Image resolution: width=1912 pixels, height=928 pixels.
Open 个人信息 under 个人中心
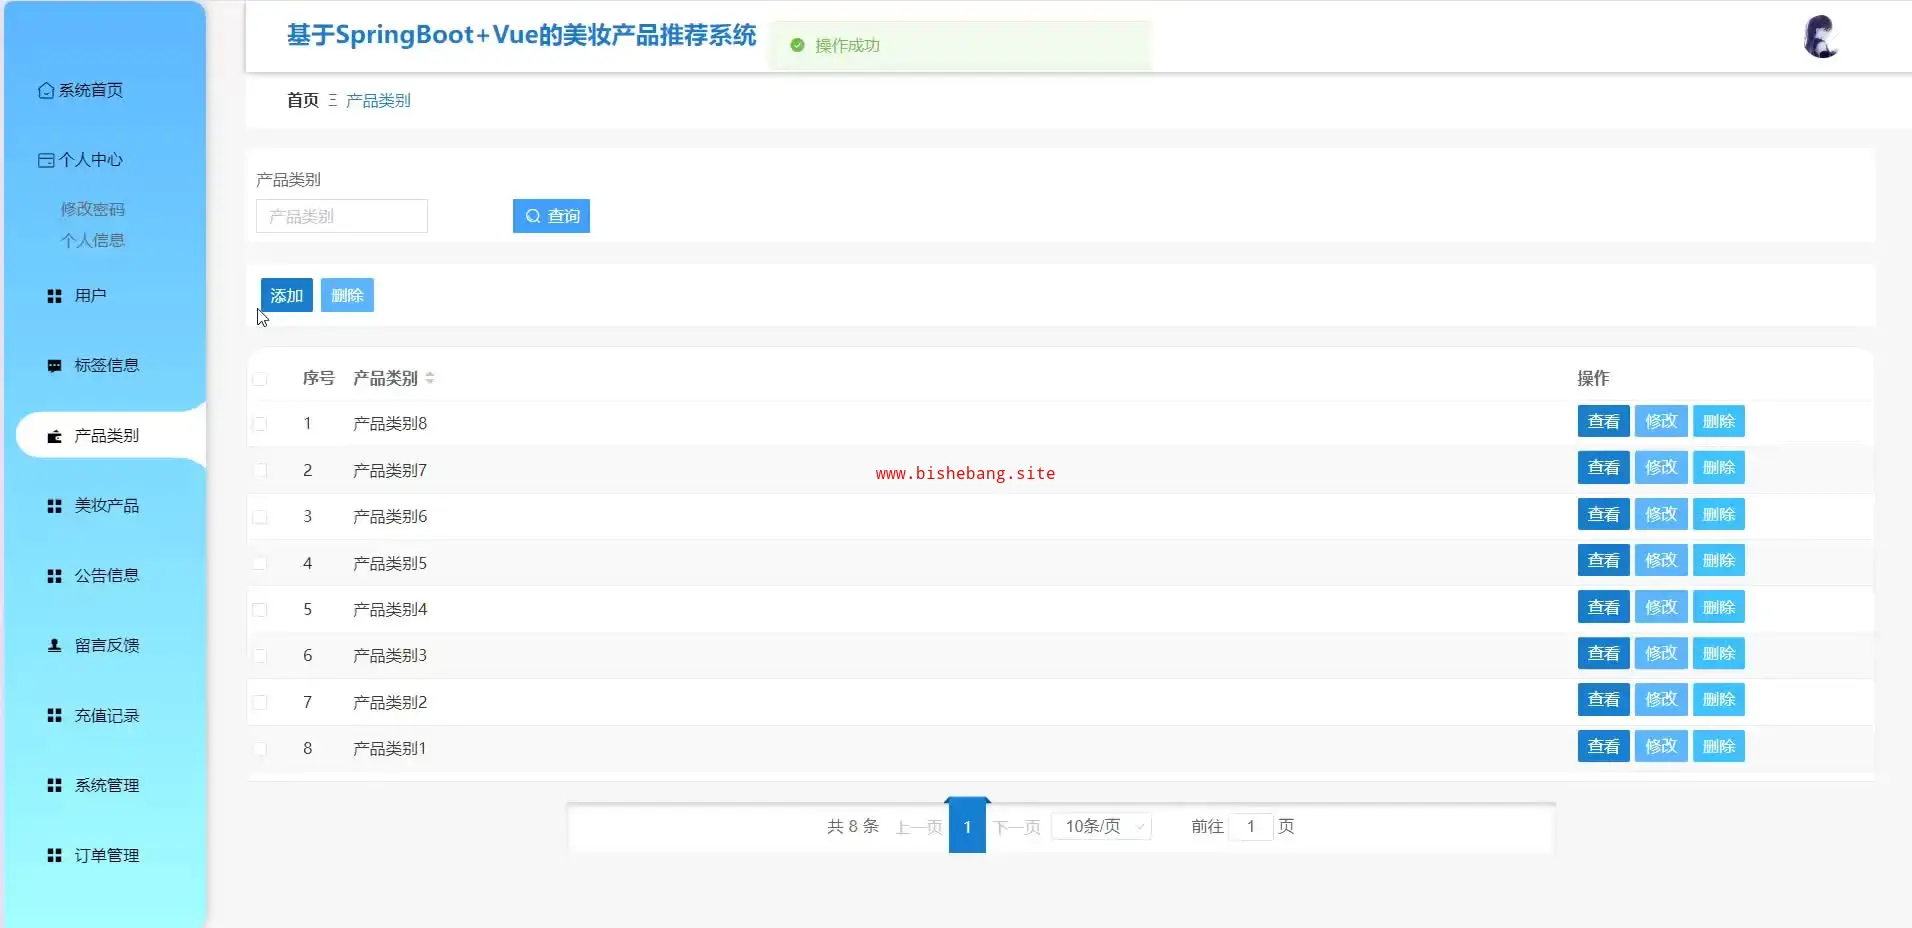tap(93, 240)
